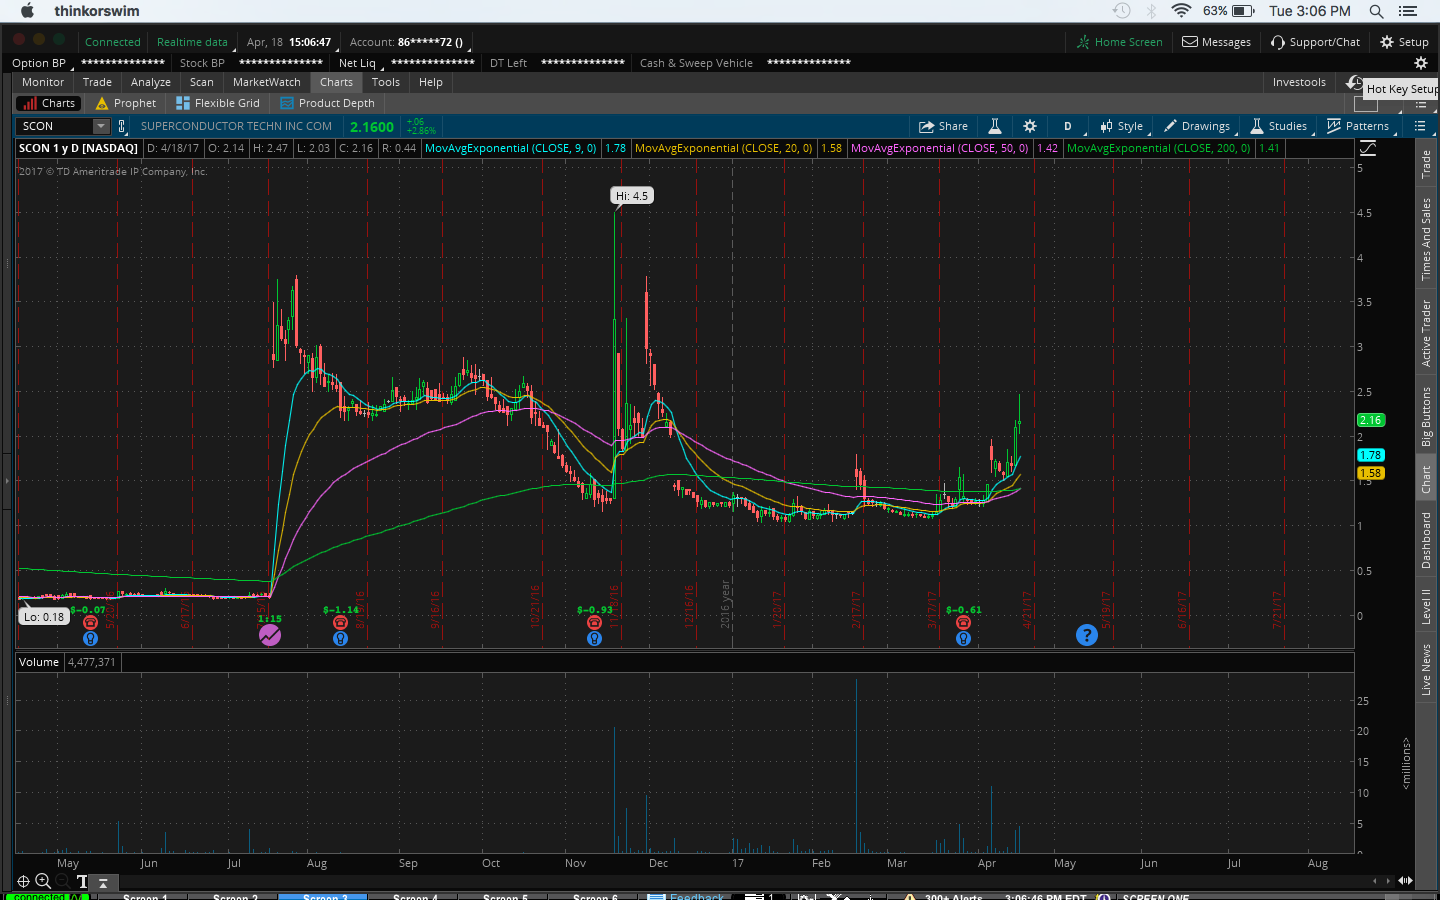This screenshot has height=900, width=1440.
Task: Open Messages envelope in top bar
Action: tap(1216, 42)
